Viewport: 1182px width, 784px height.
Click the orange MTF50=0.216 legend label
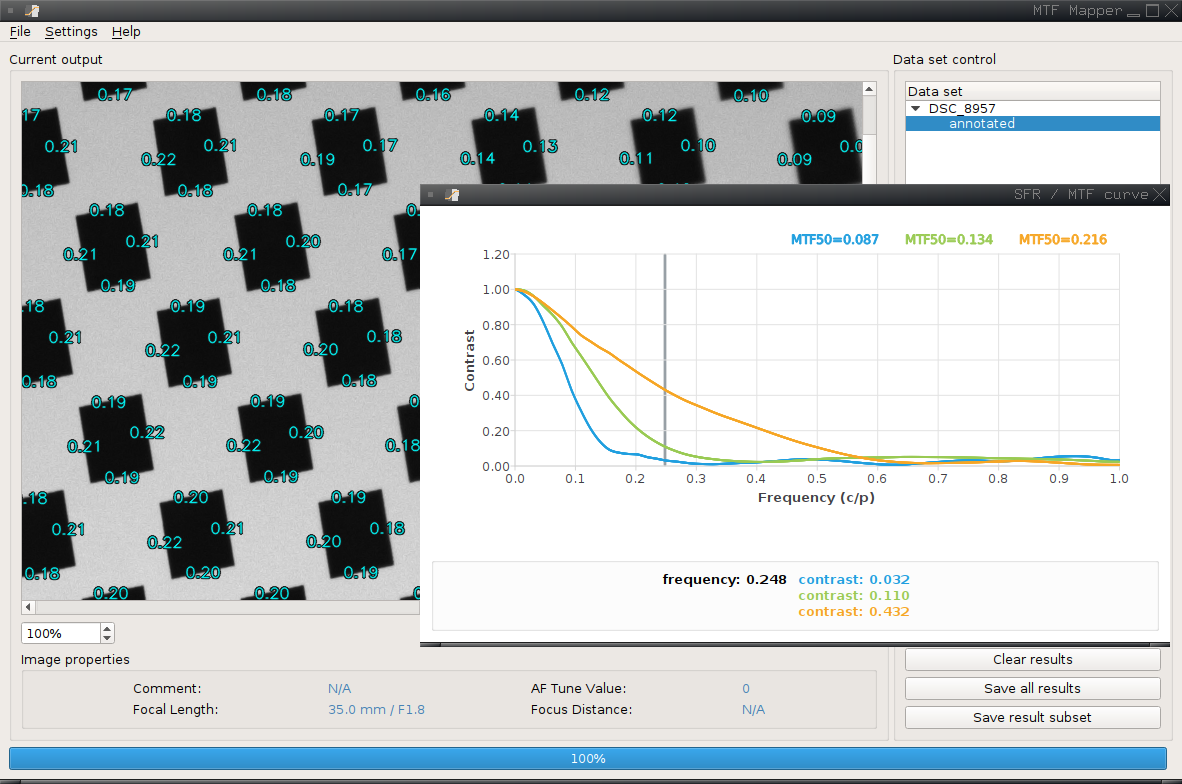pos(1062,239)
